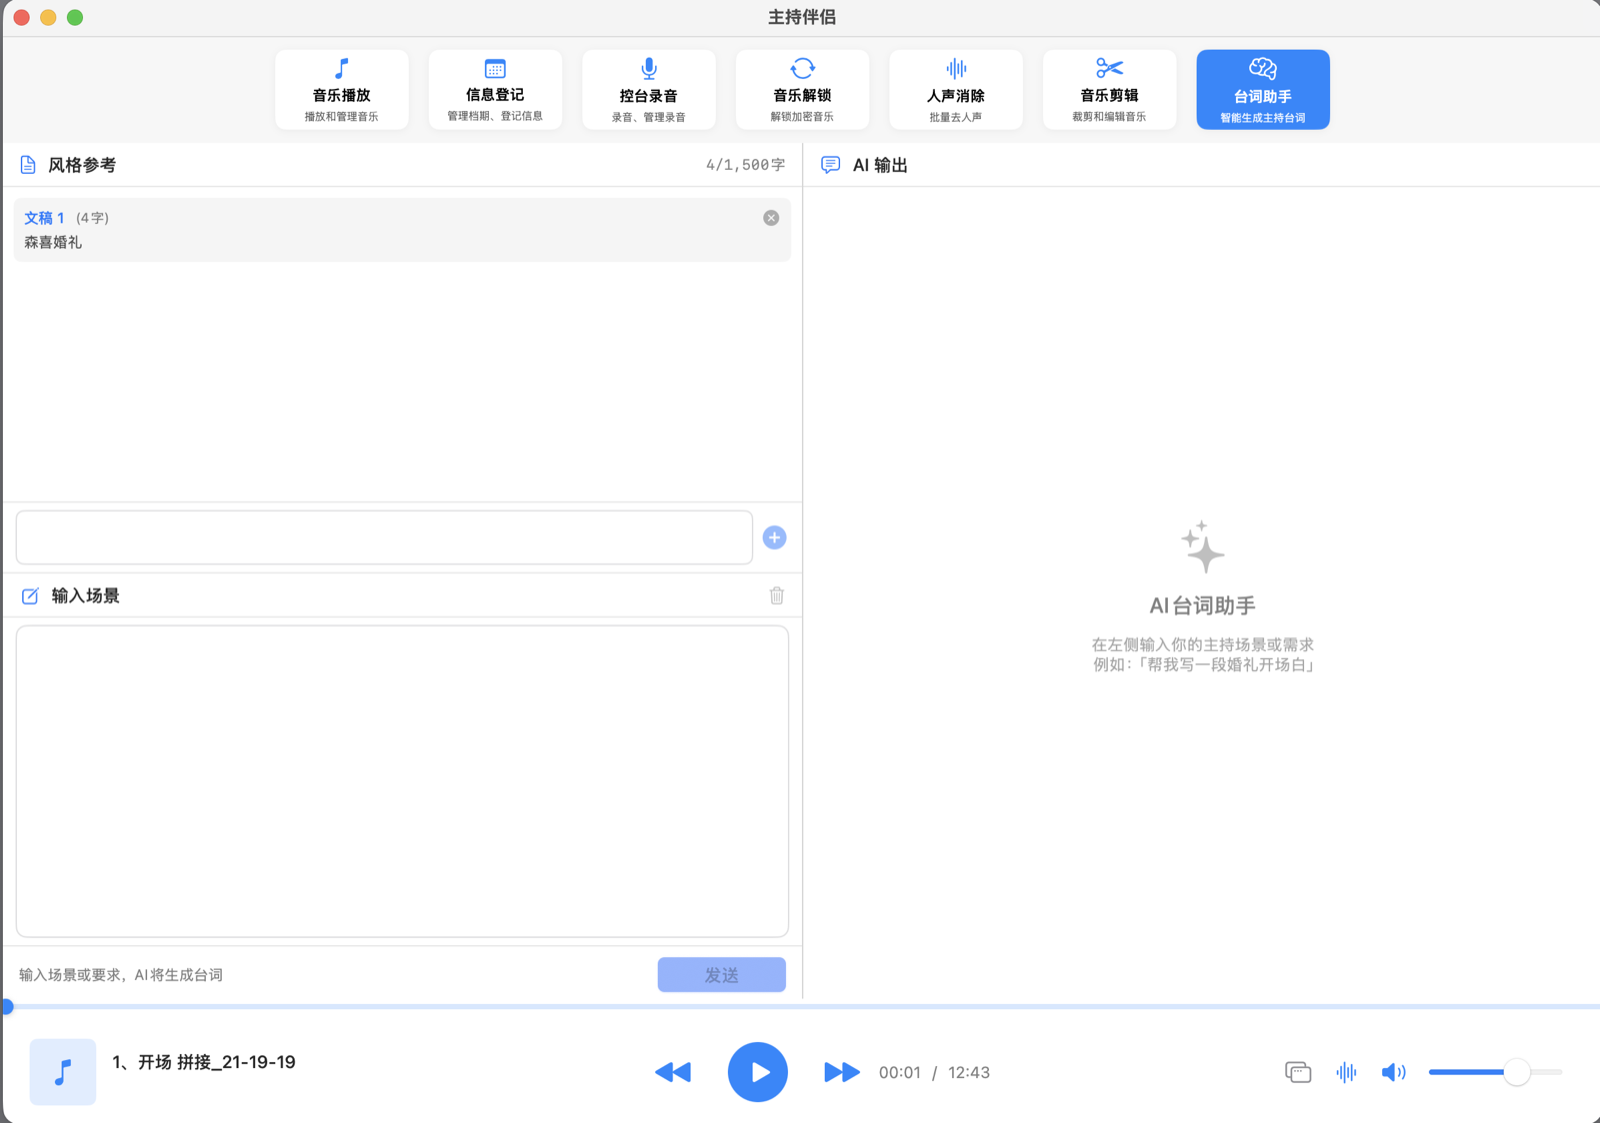Remove 文稿 1 with its close icon
1600x1123 pixels.
point(771,218)
